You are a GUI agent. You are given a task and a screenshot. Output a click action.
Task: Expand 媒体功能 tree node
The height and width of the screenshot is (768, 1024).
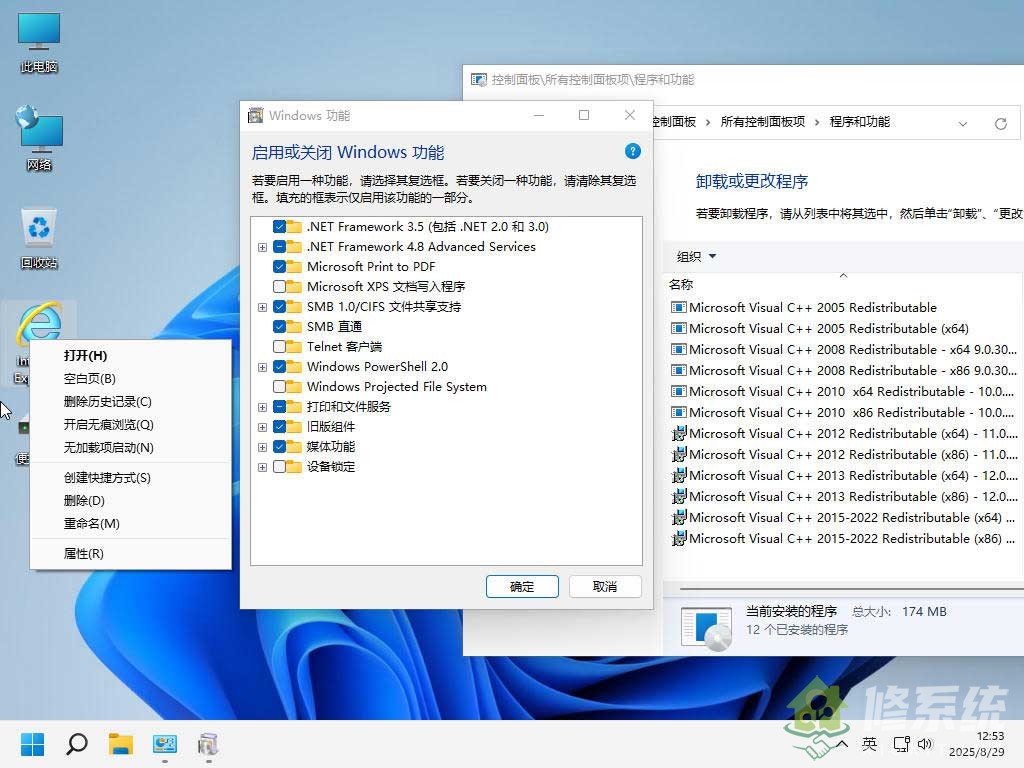[263, 447]
